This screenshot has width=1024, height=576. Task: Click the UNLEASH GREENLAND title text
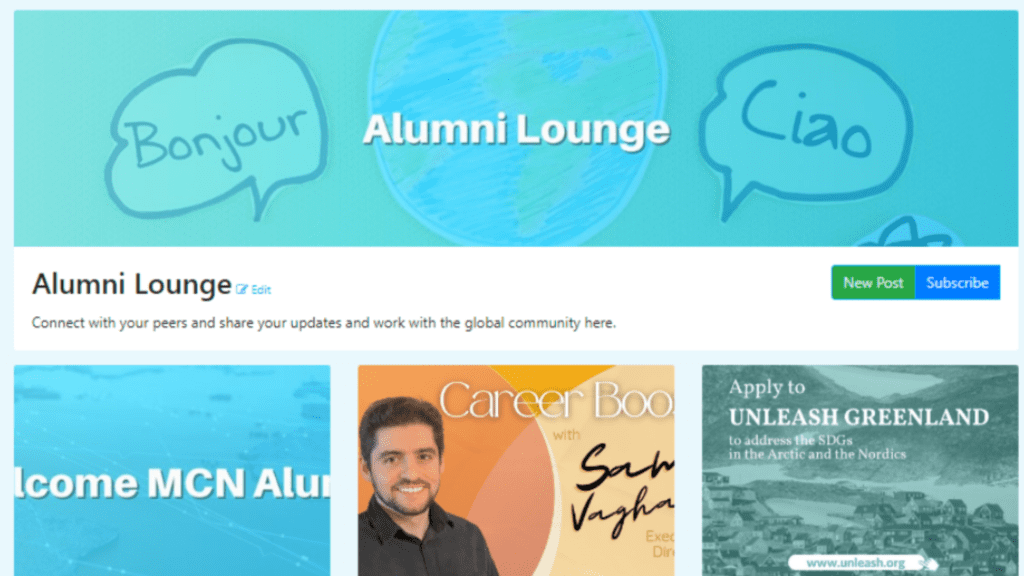(x=859, y=417)
